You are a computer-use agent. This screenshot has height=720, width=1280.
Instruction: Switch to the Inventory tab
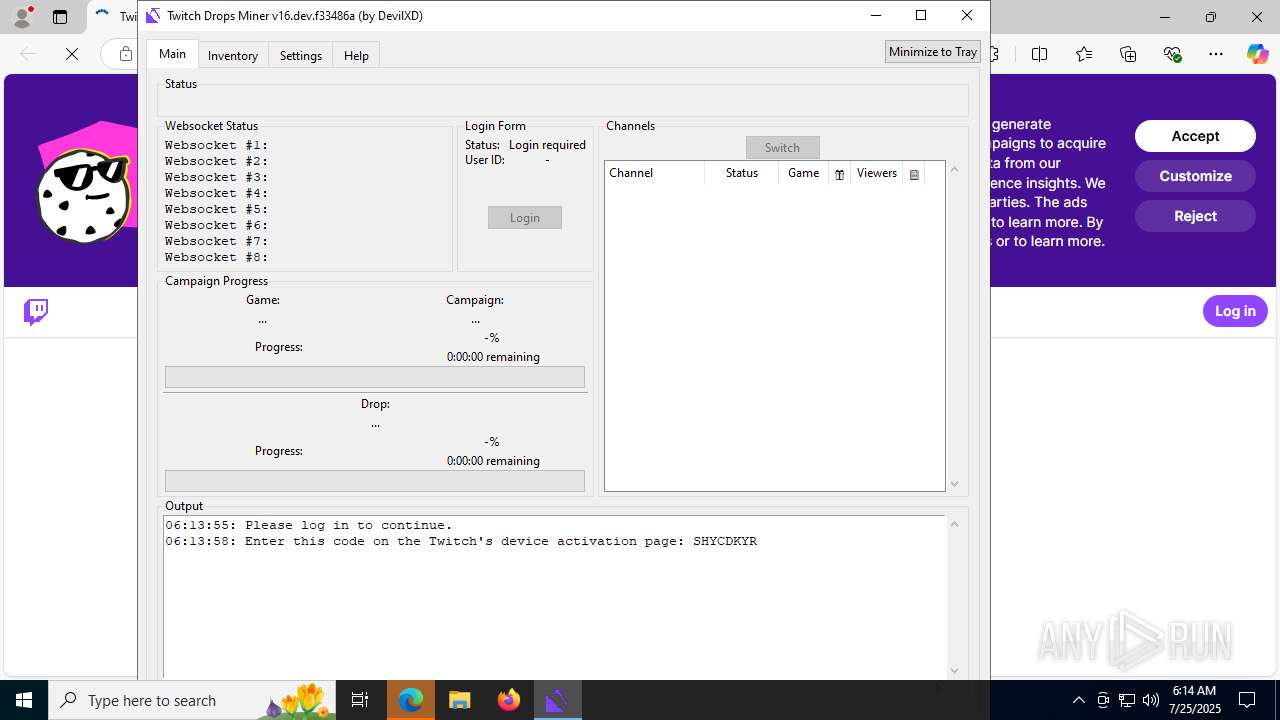click(x=233, y=55)
